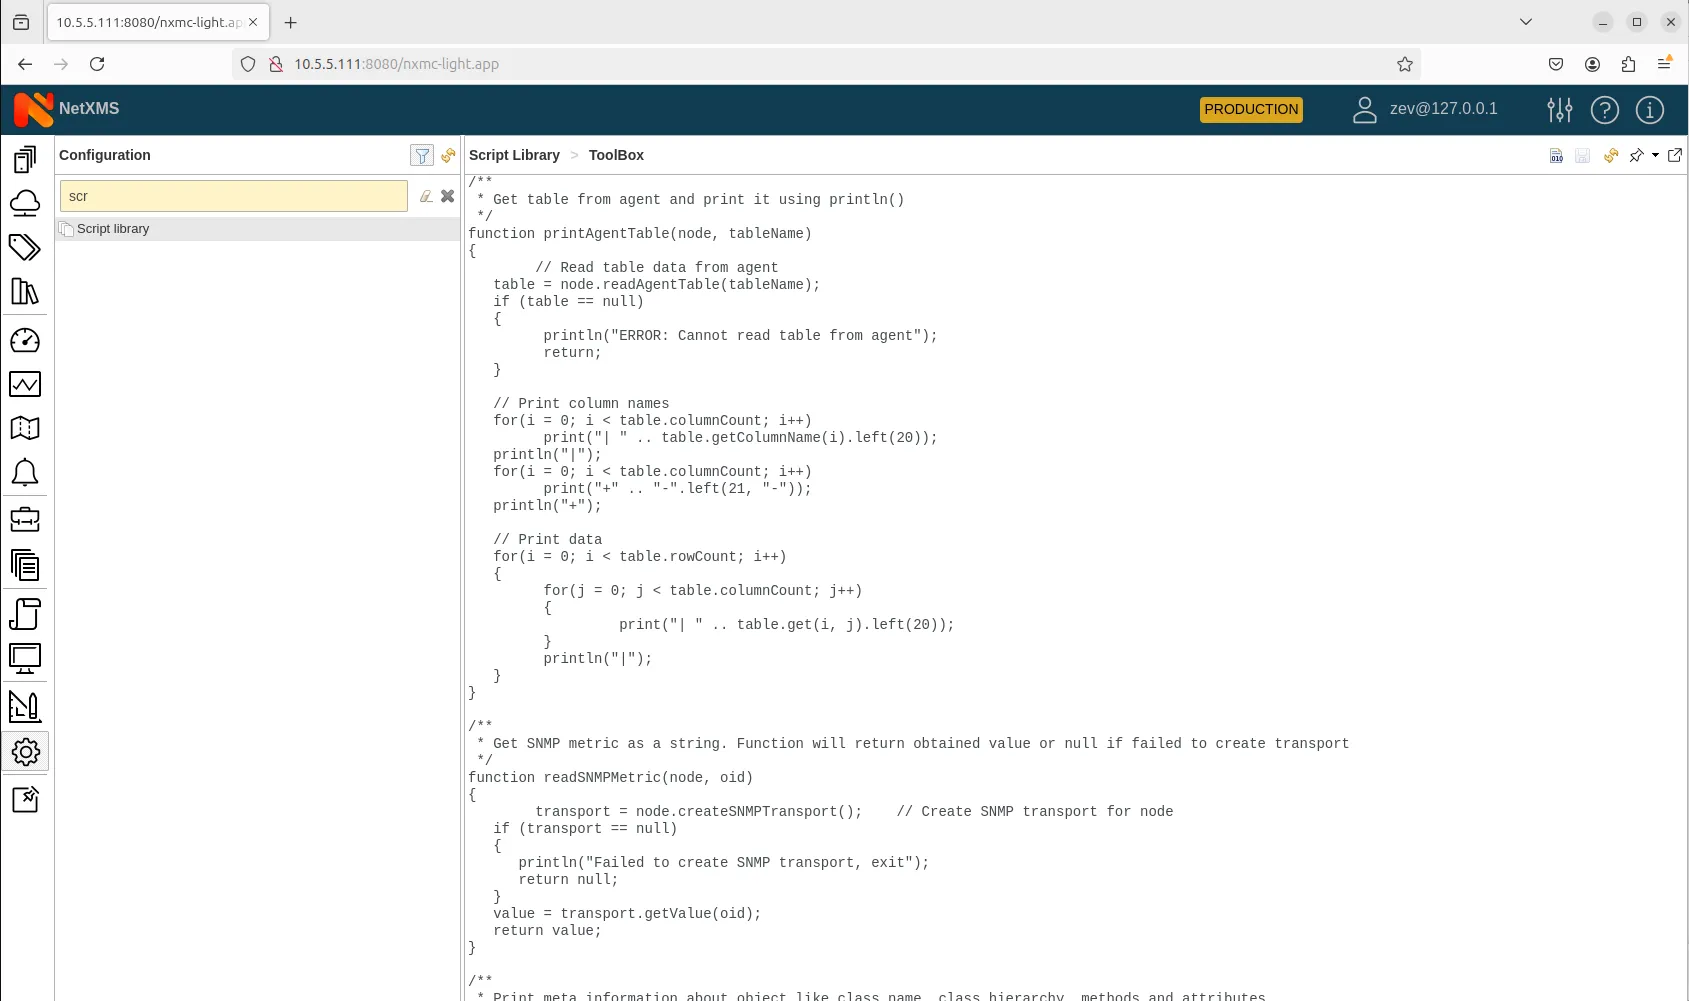Clear the scr search text with the X
This screenshot has width=1689, height=1001.
coord(447,196)
